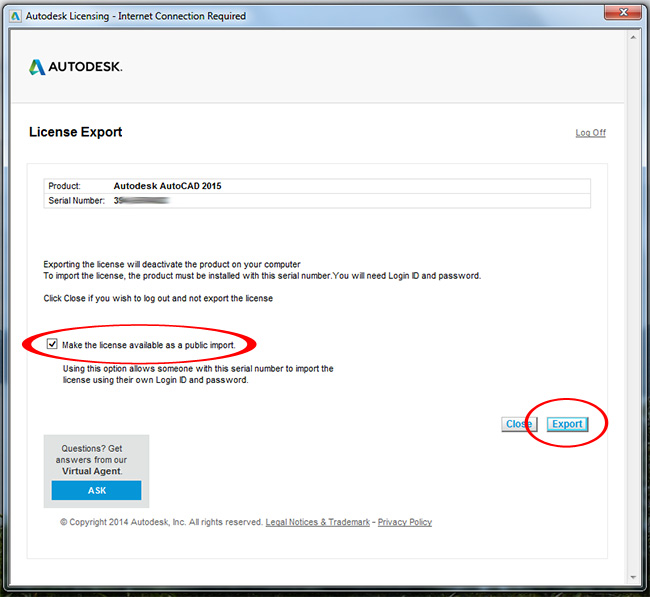This screenshot has height=597, width=650.
Task: Click the copyright 2014 Autodesk text
Action: point(161,522)
